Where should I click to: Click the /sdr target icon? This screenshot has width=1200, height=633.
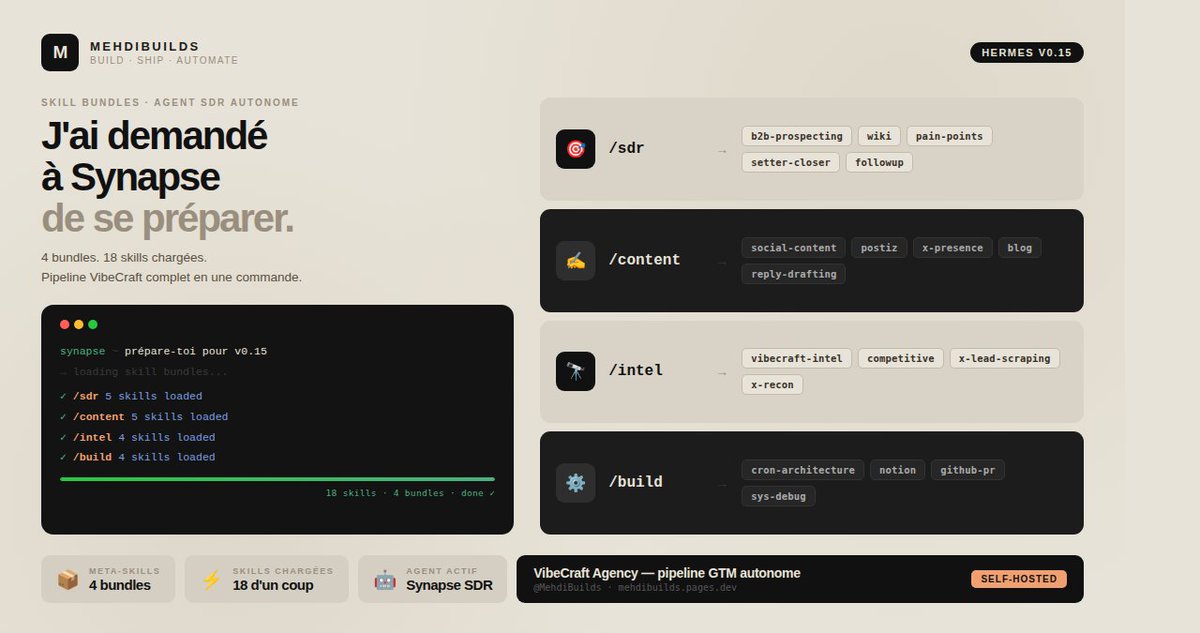(575, 149)
